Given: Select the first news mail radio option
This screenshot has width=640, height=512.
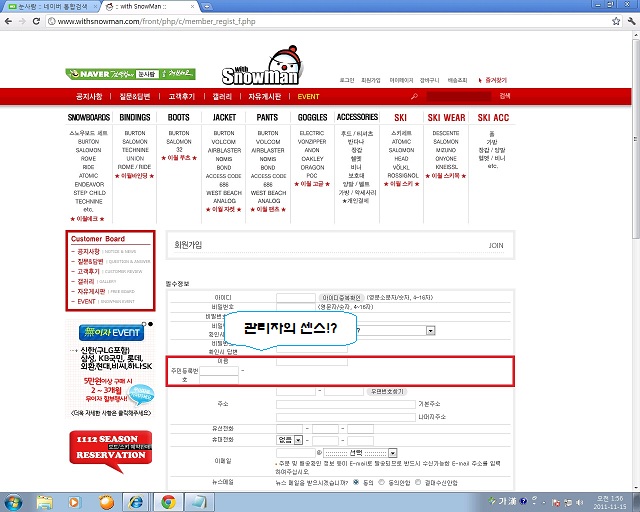Looking at the screenshot, I should (x=356, y=482).
